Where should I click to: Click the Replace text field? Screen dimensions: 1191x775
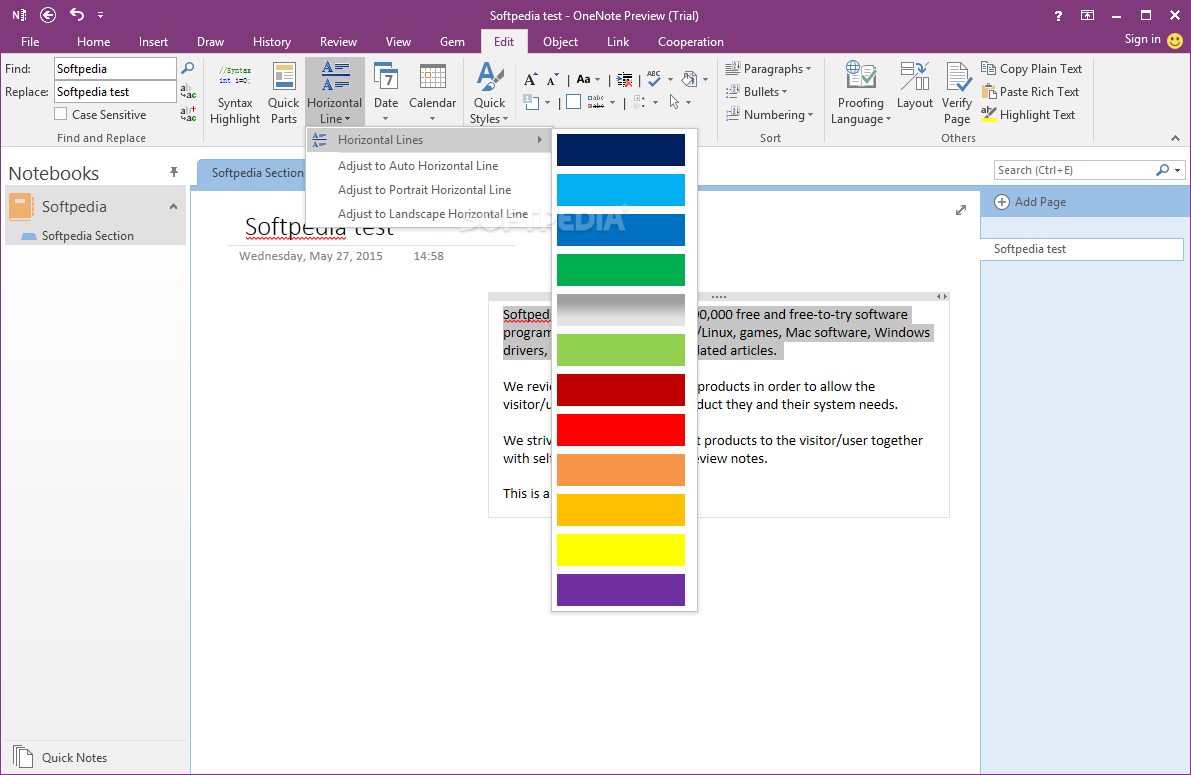point(115,92)
